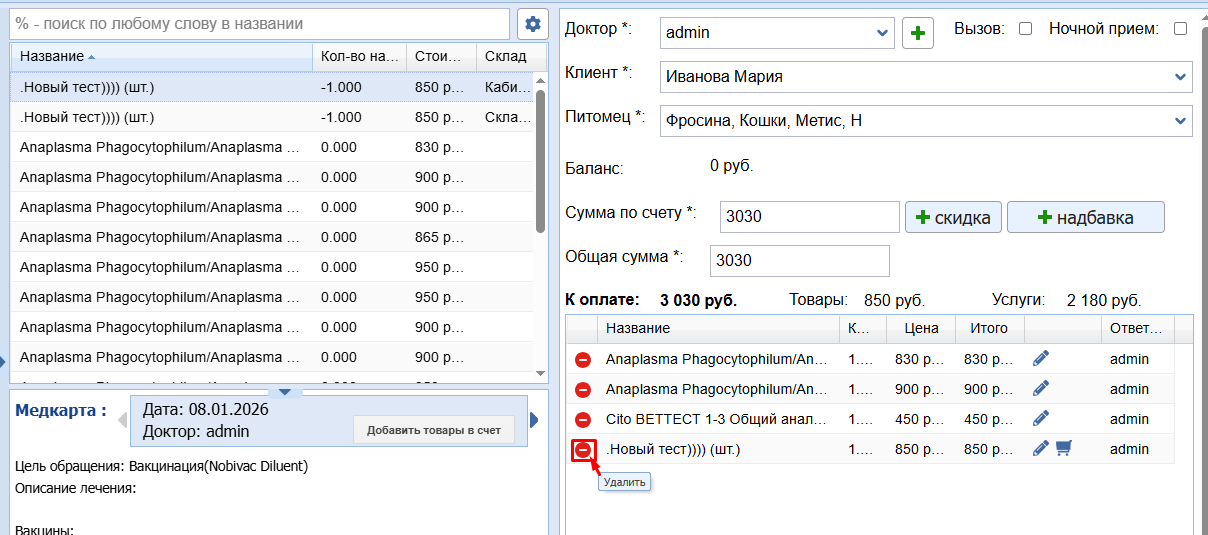The width and height of the screenshot is (1208, 535).
Task: Enable the Вызов checkbox
Action: 1025,29
